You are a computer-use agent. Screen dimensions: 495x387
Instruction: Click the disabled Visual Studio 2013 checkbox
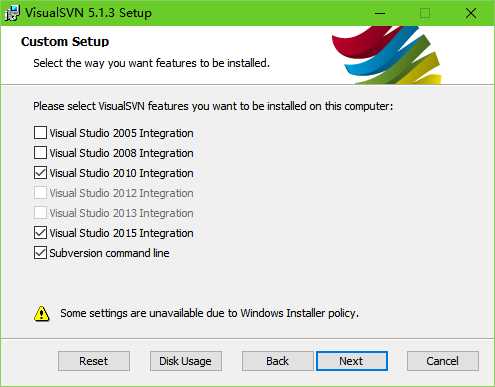(40, 213)
